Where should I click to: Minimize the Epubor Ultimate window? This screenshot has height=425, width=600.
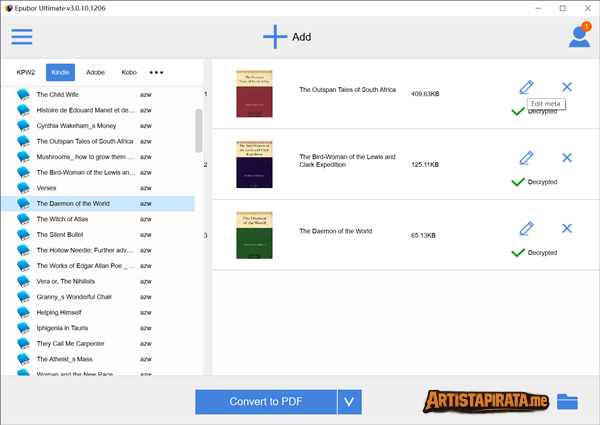point(538,8)
